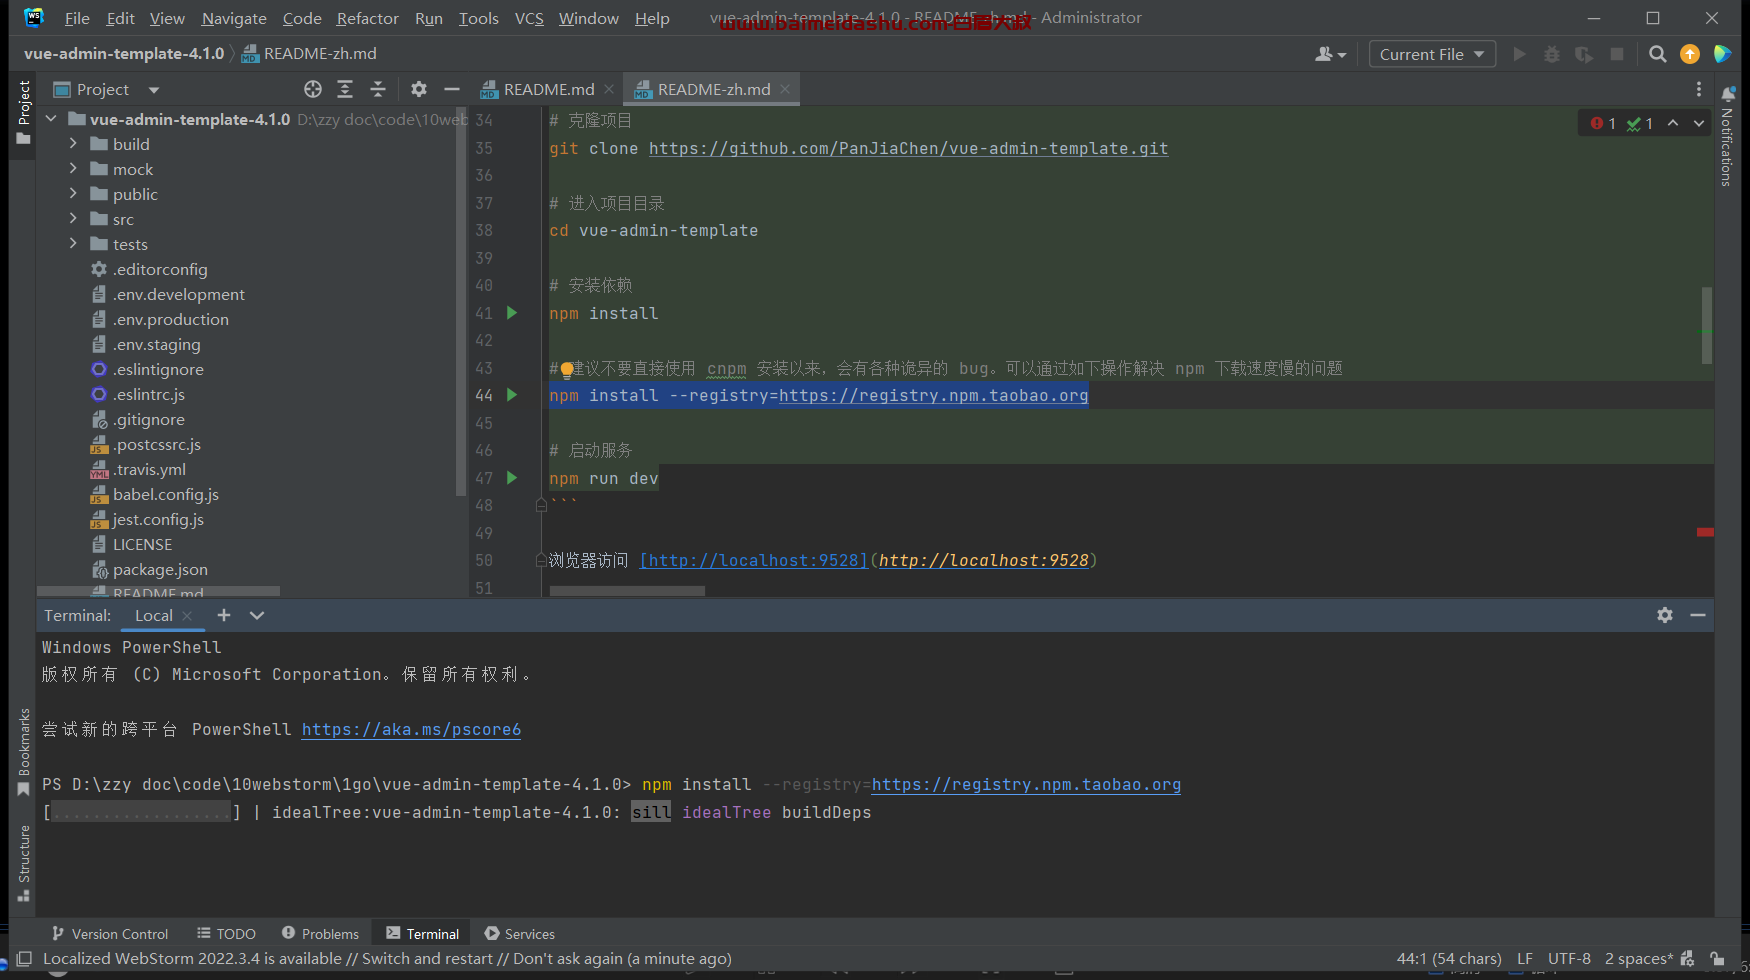The width and height of the screenshot is (1750, 980).
Task: Run gutter command on line 44
Action: coord(512,395)
